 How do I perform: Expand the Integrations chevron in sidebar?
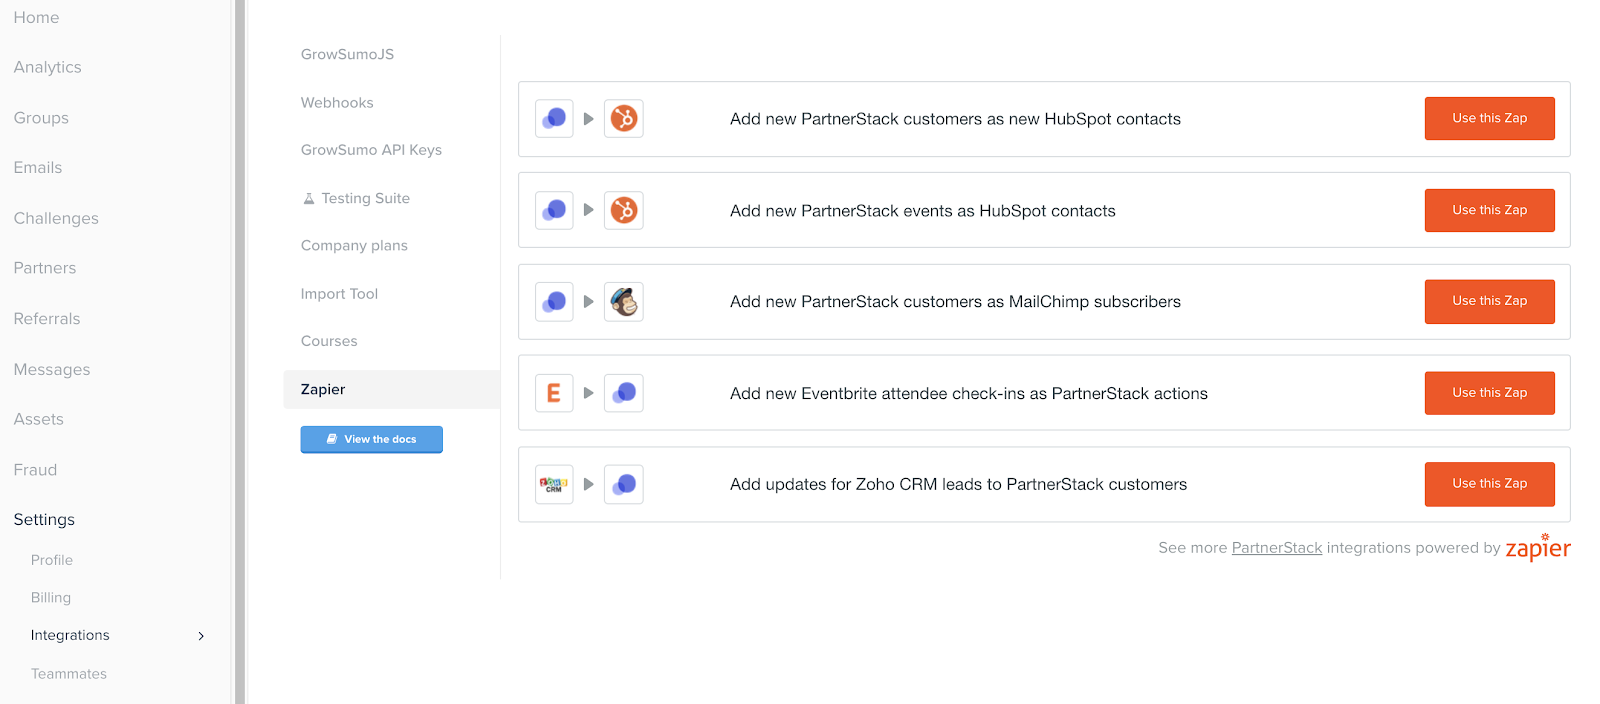[201, 636]
